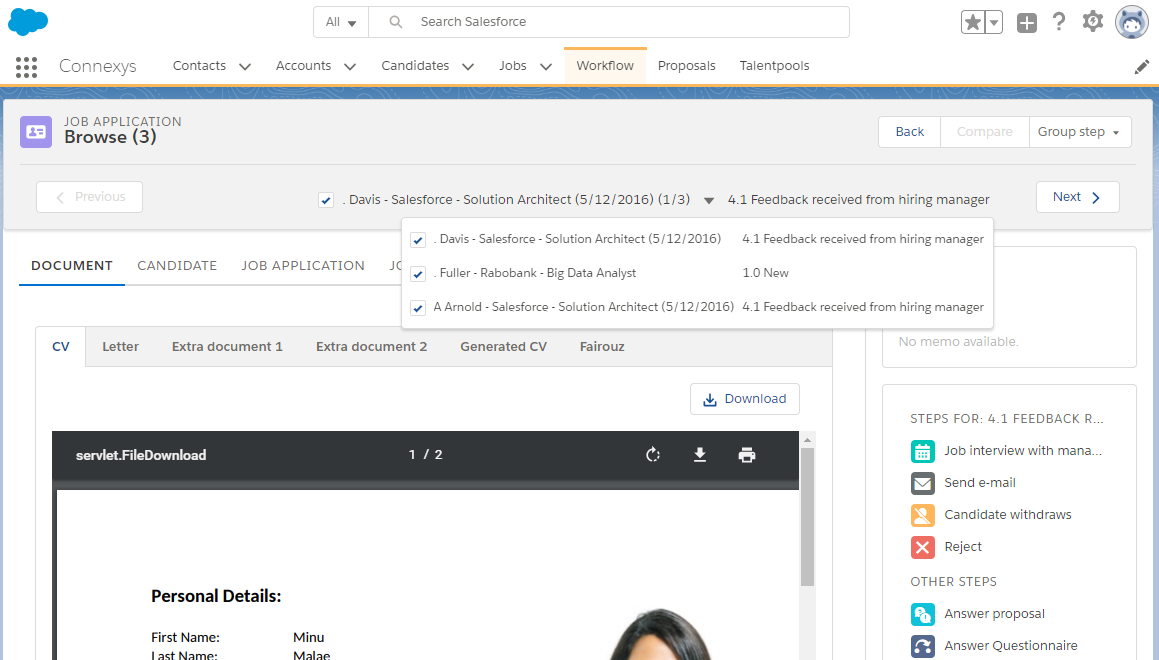The height and width of the screenshot is (660, 1159).
Task: Click the Job Application purple card icon
Action: click(x=35, y=132)
